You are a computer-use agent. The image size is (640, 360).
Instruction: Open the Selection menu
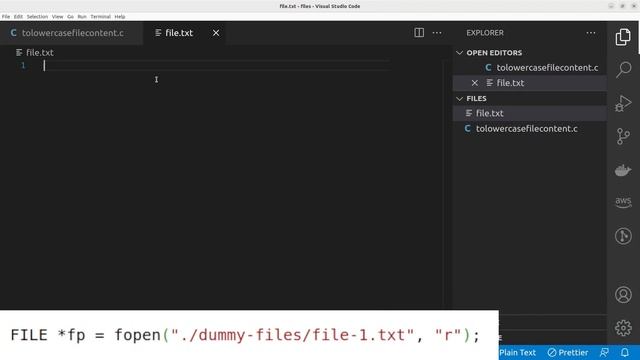(x=37, y=17)
